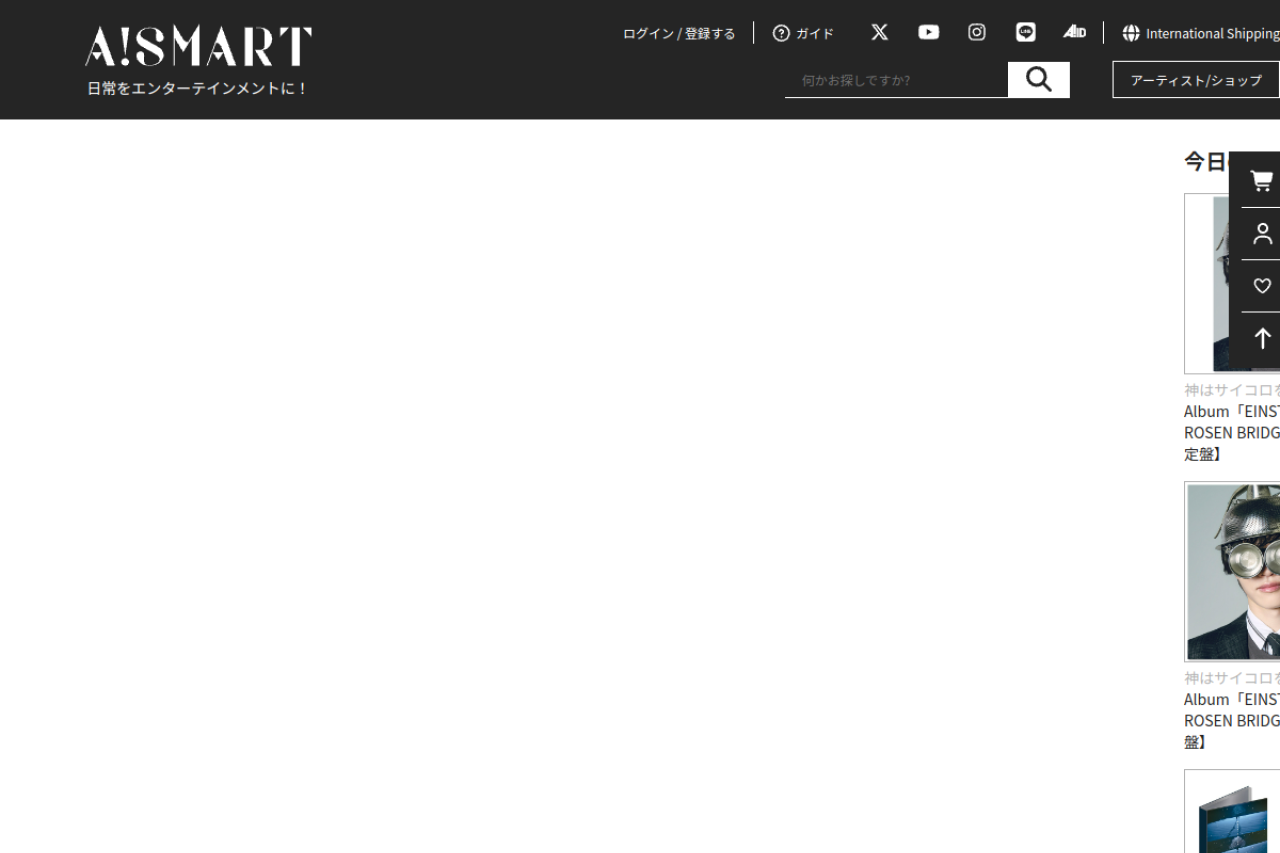Click the アーティスト/ショップ button
1280x853 pixels.
(1196, 80)
